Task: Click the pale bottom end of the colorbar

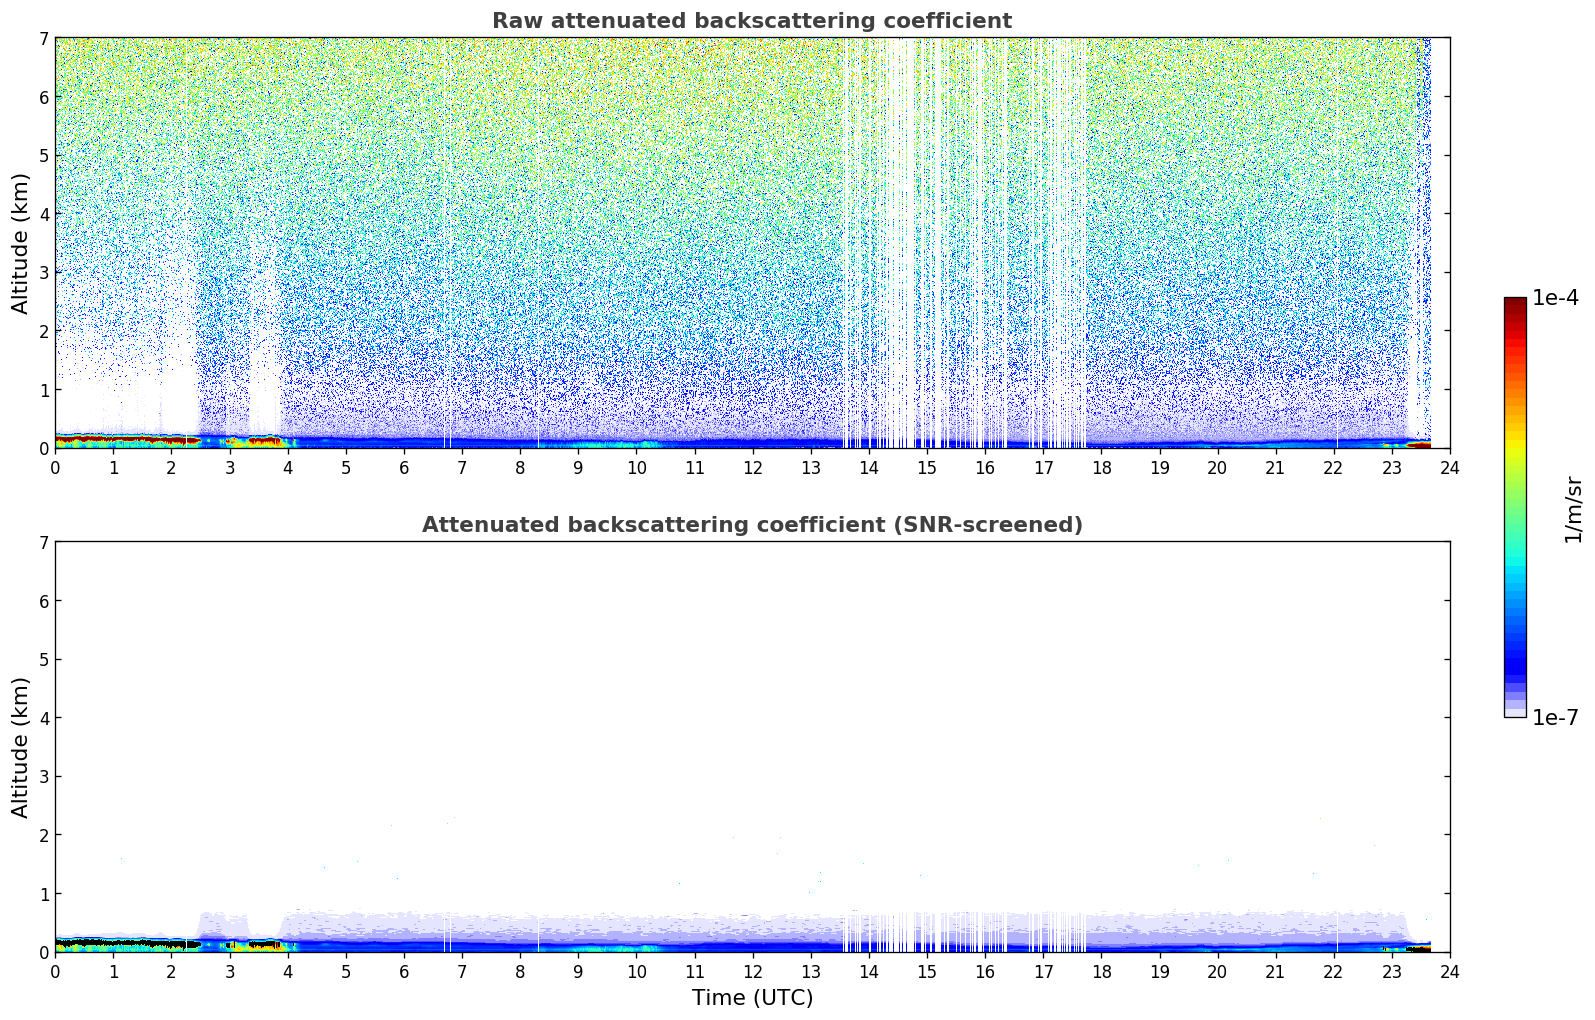Action: pos(1514,711)
